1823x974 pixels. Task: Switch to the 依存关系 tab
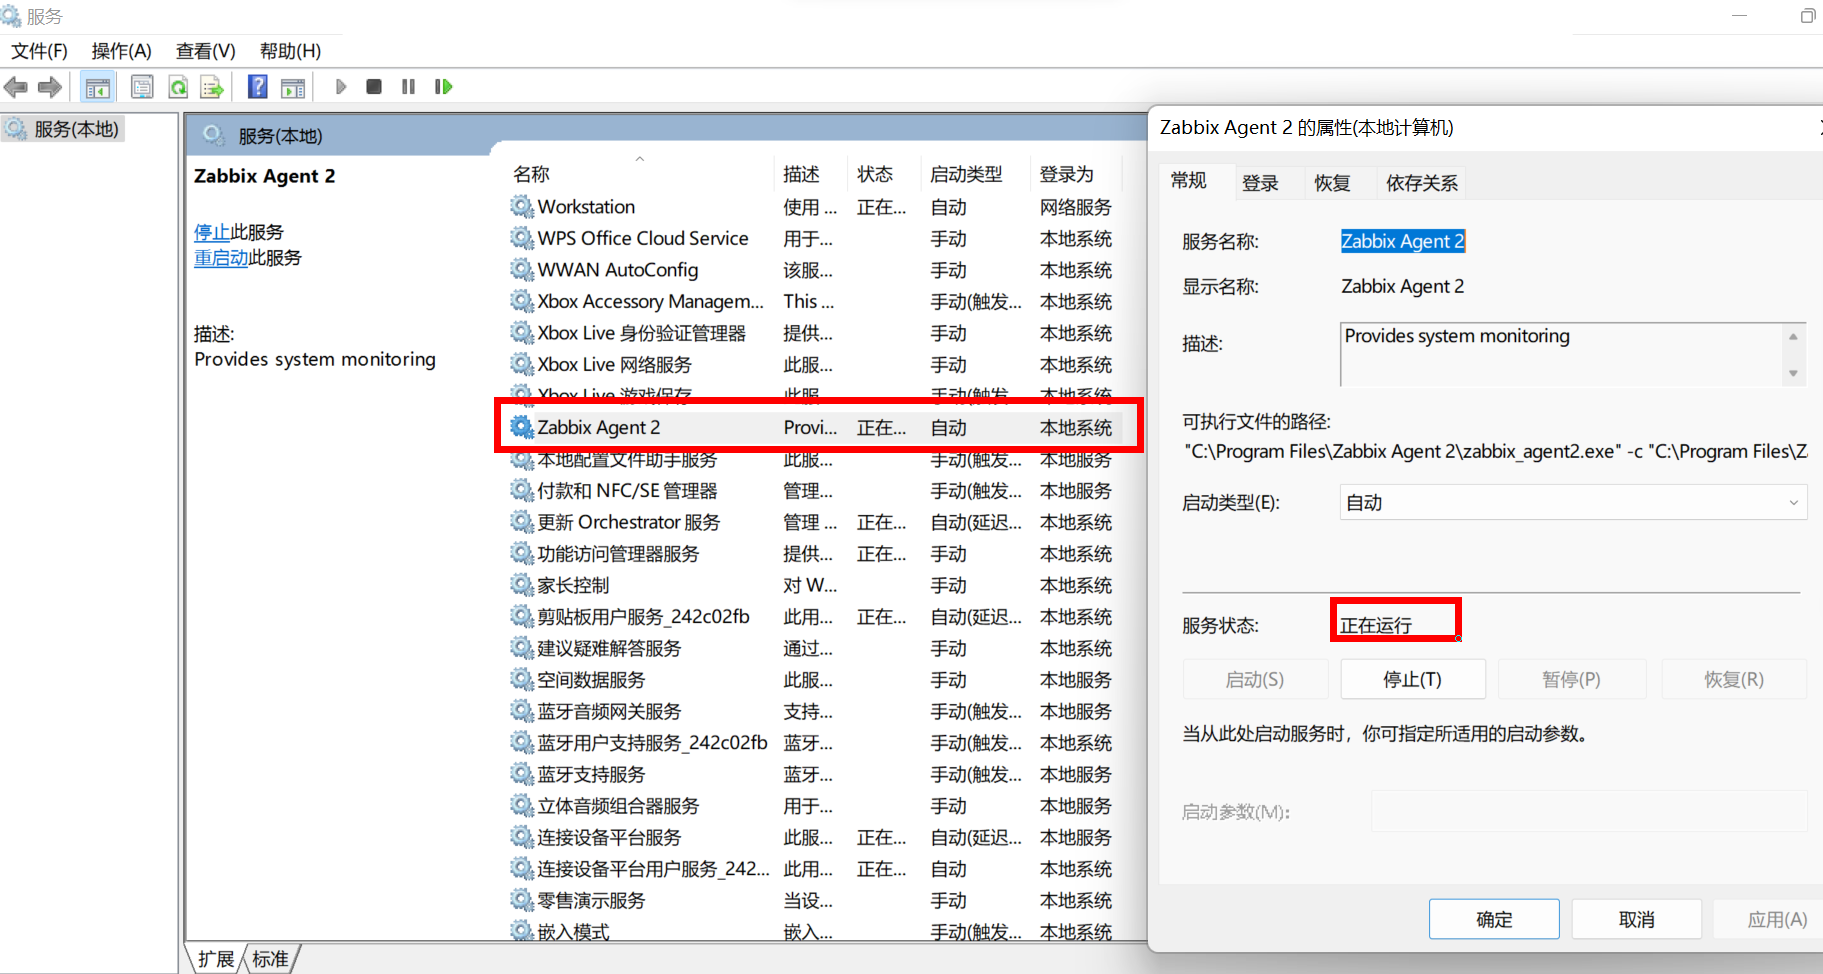[x=1421, y=183]
